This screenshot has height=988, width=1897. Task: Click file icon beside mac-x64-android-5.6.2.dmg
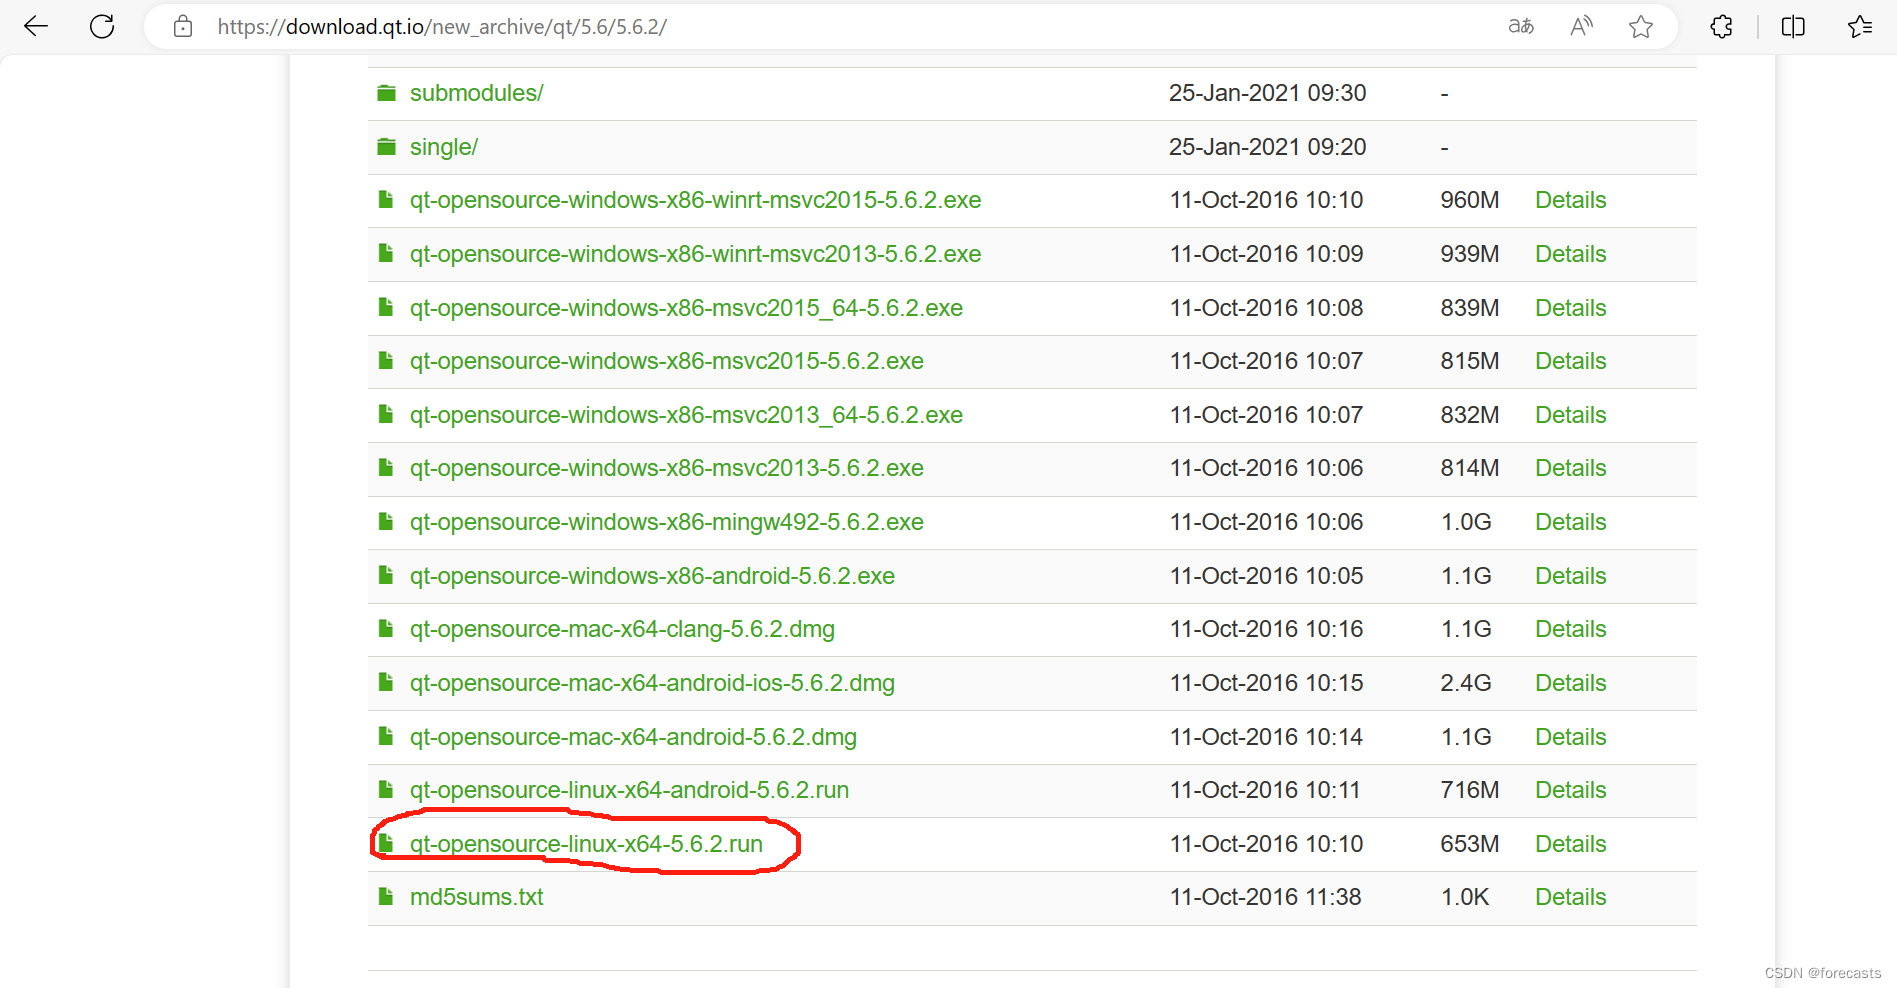point(385,737)
